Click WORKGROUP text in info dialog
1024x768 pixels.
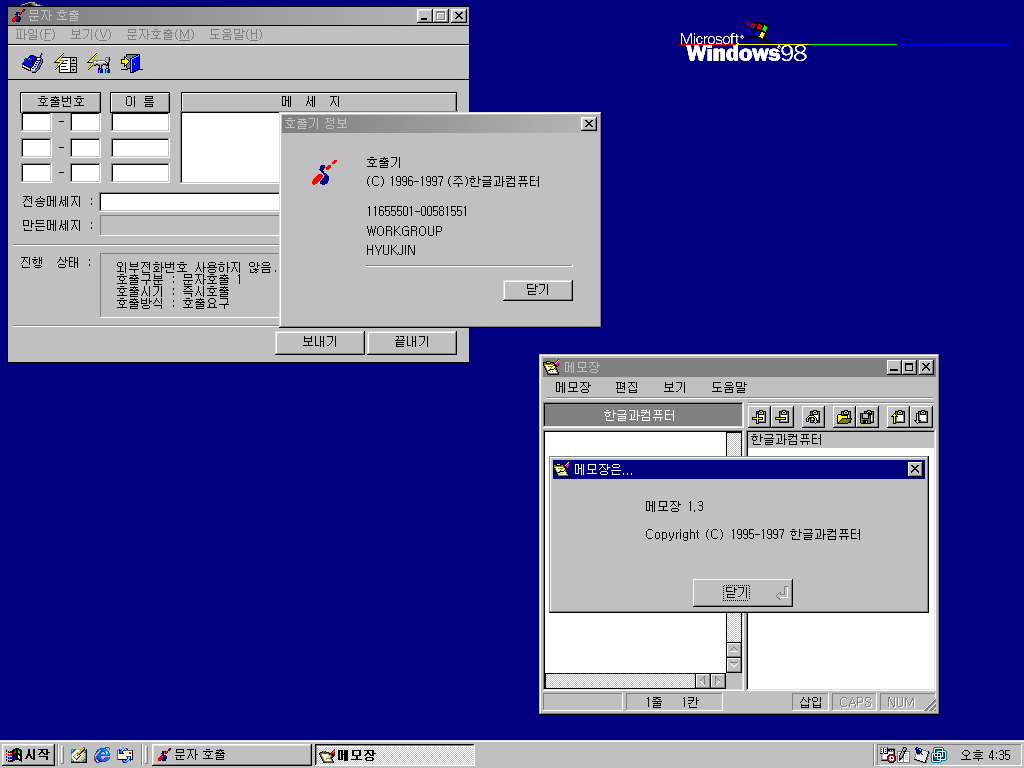point(404,231)
